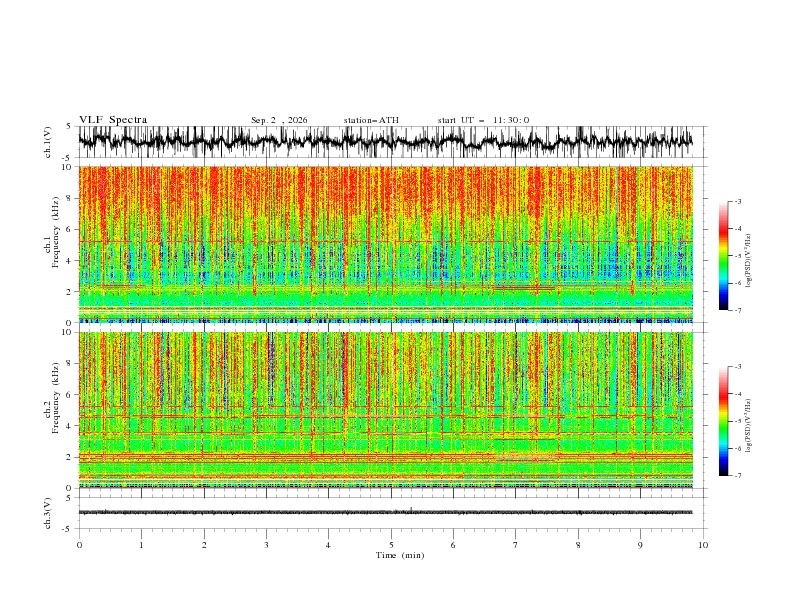Click the lower color bar for ch.2
This screenshot has height=612, width=792.
tap(724, 421)
